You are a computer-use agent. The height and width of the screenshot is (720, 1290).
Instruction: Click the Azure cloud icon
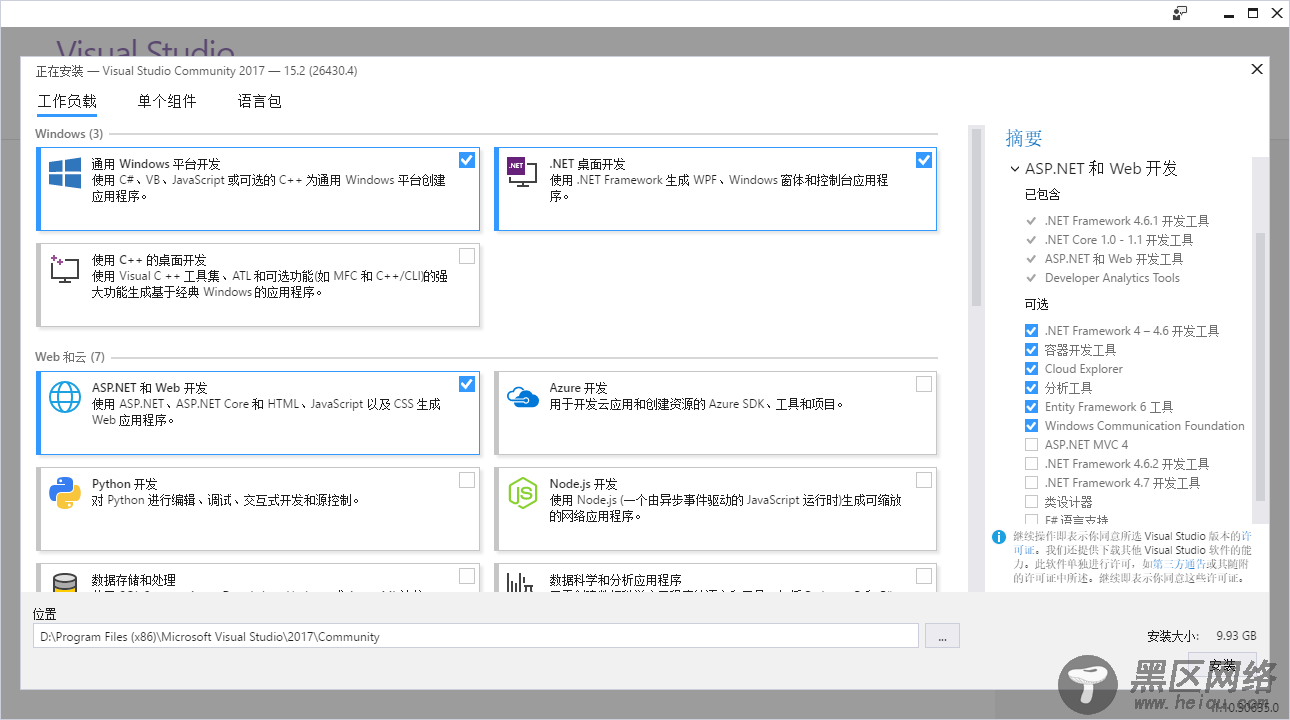point(522,397)
